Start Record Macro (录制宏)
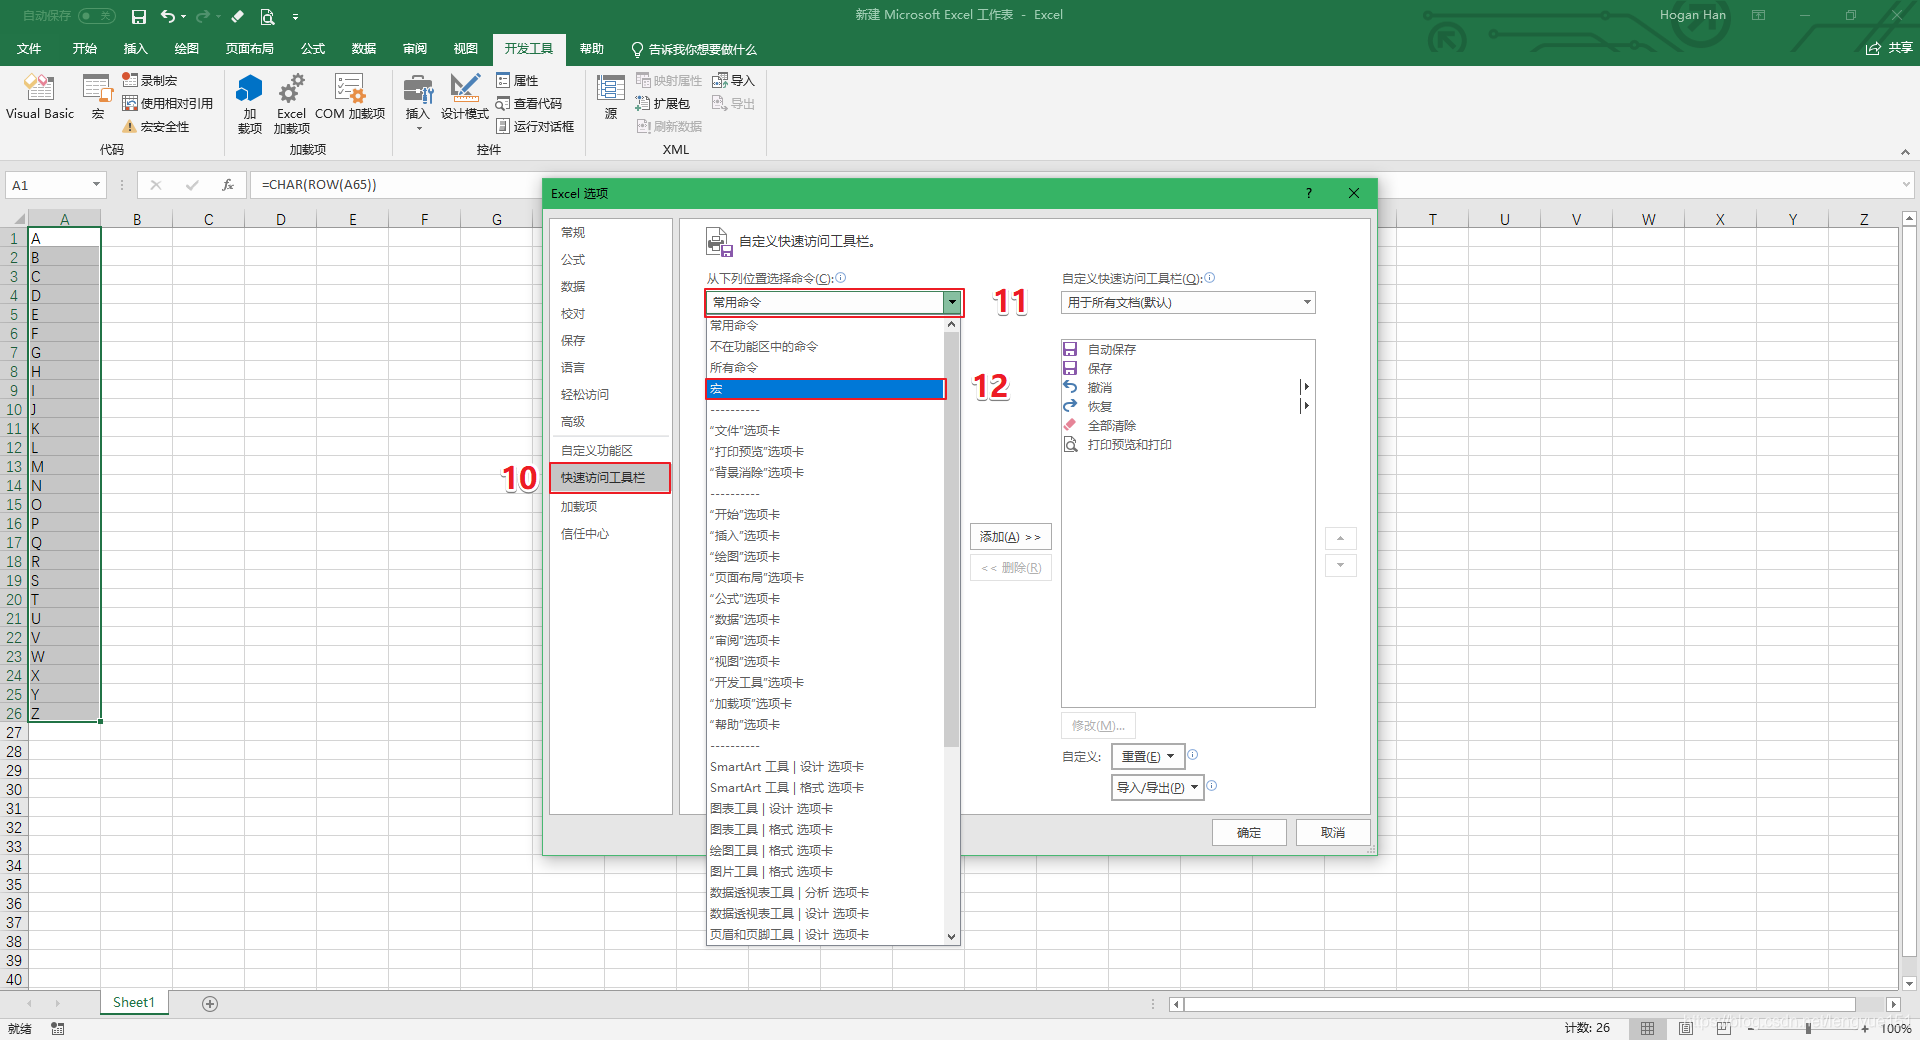Image resolution: width=1920 pixels, height=1040 pixels. click(150, 80)
